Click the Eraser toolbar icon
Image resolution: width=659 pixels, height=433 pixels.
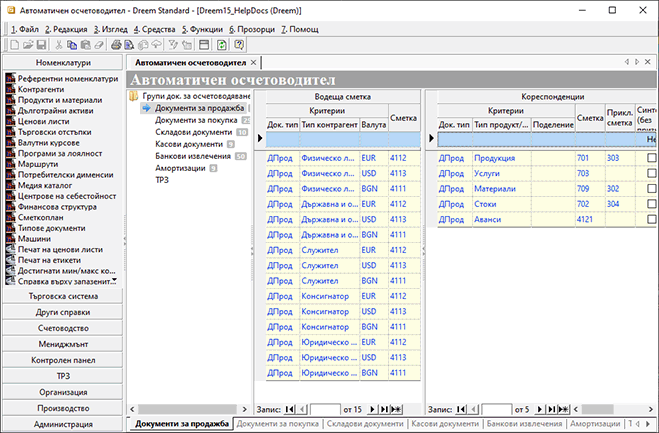click(99, 45)
